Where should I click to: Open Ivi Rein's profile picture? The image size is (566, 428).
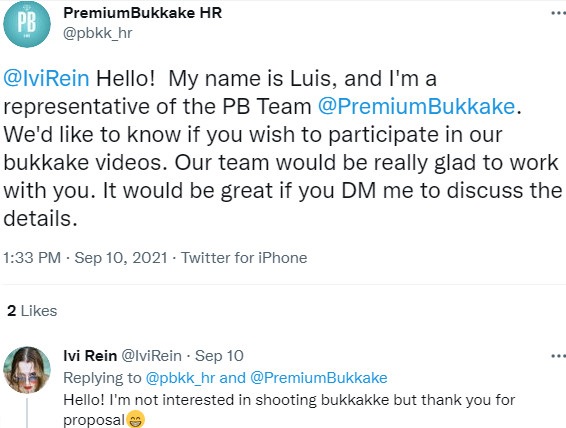coord(27,370)
